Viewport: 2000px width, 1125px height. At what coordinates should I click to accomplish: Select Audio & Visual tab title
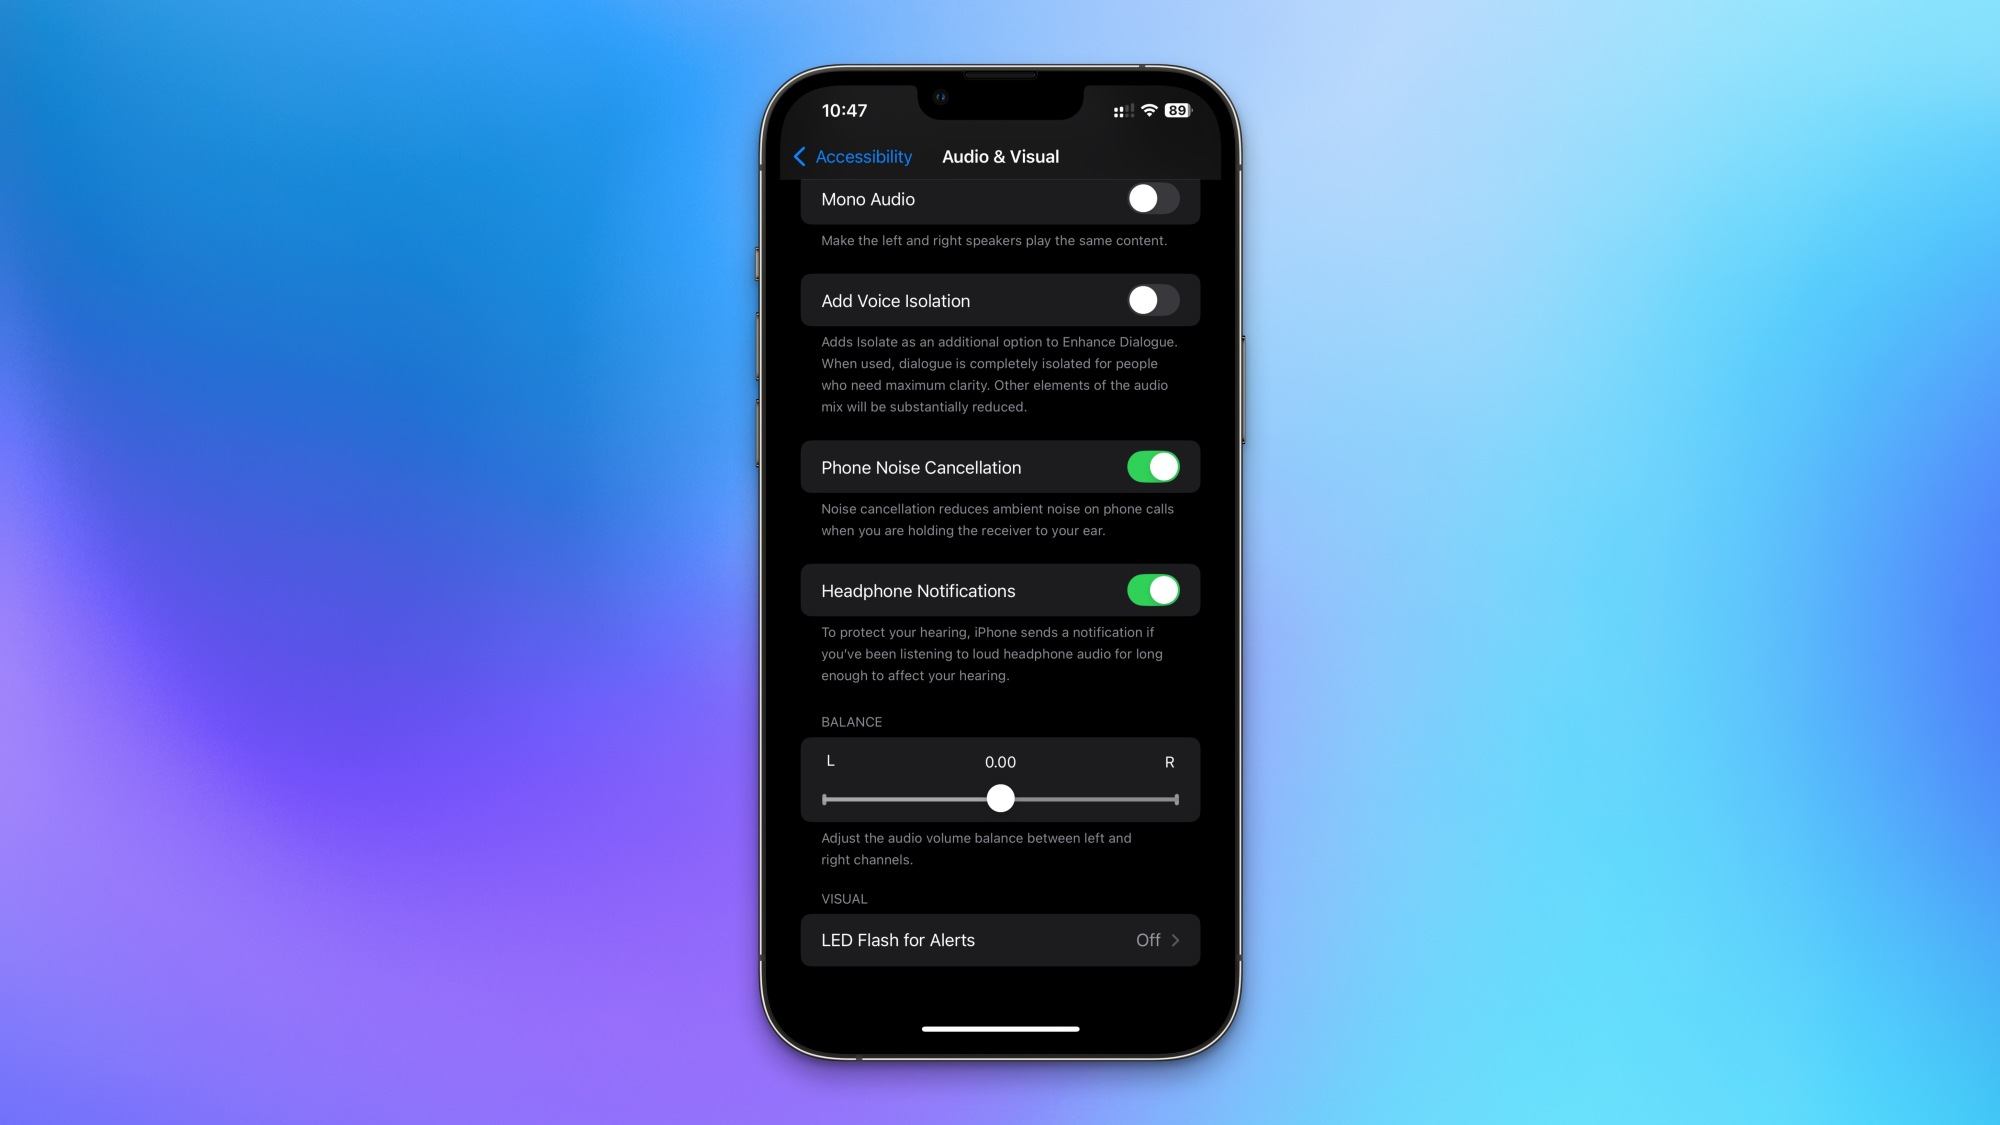(x=999, y=155)
